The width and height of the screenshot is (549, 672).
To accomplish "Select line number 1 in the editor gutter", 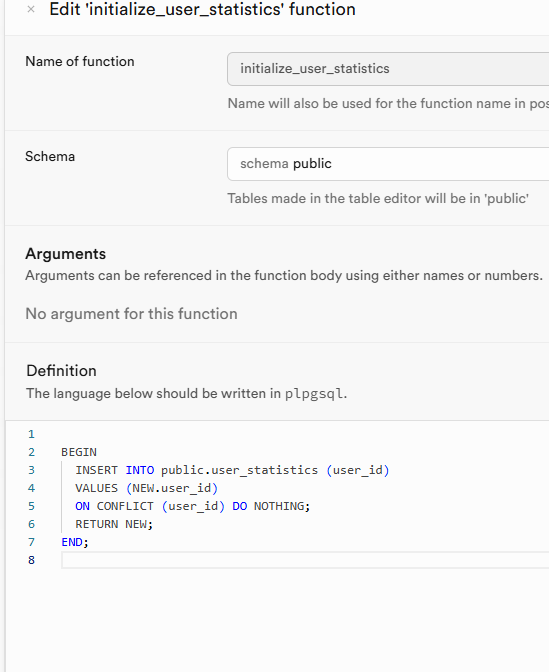I will [31, 434].
